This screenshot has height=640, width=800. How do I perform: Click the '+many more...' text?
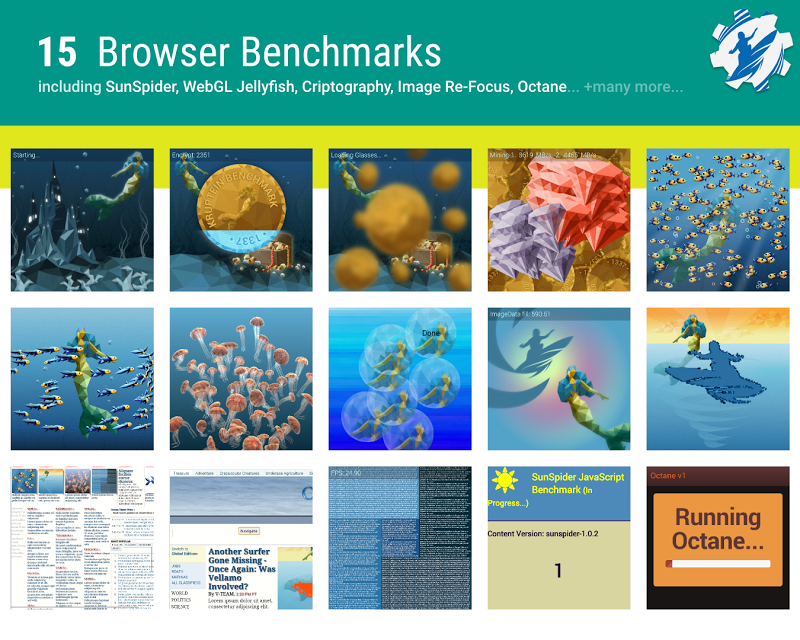click(633, 87)
